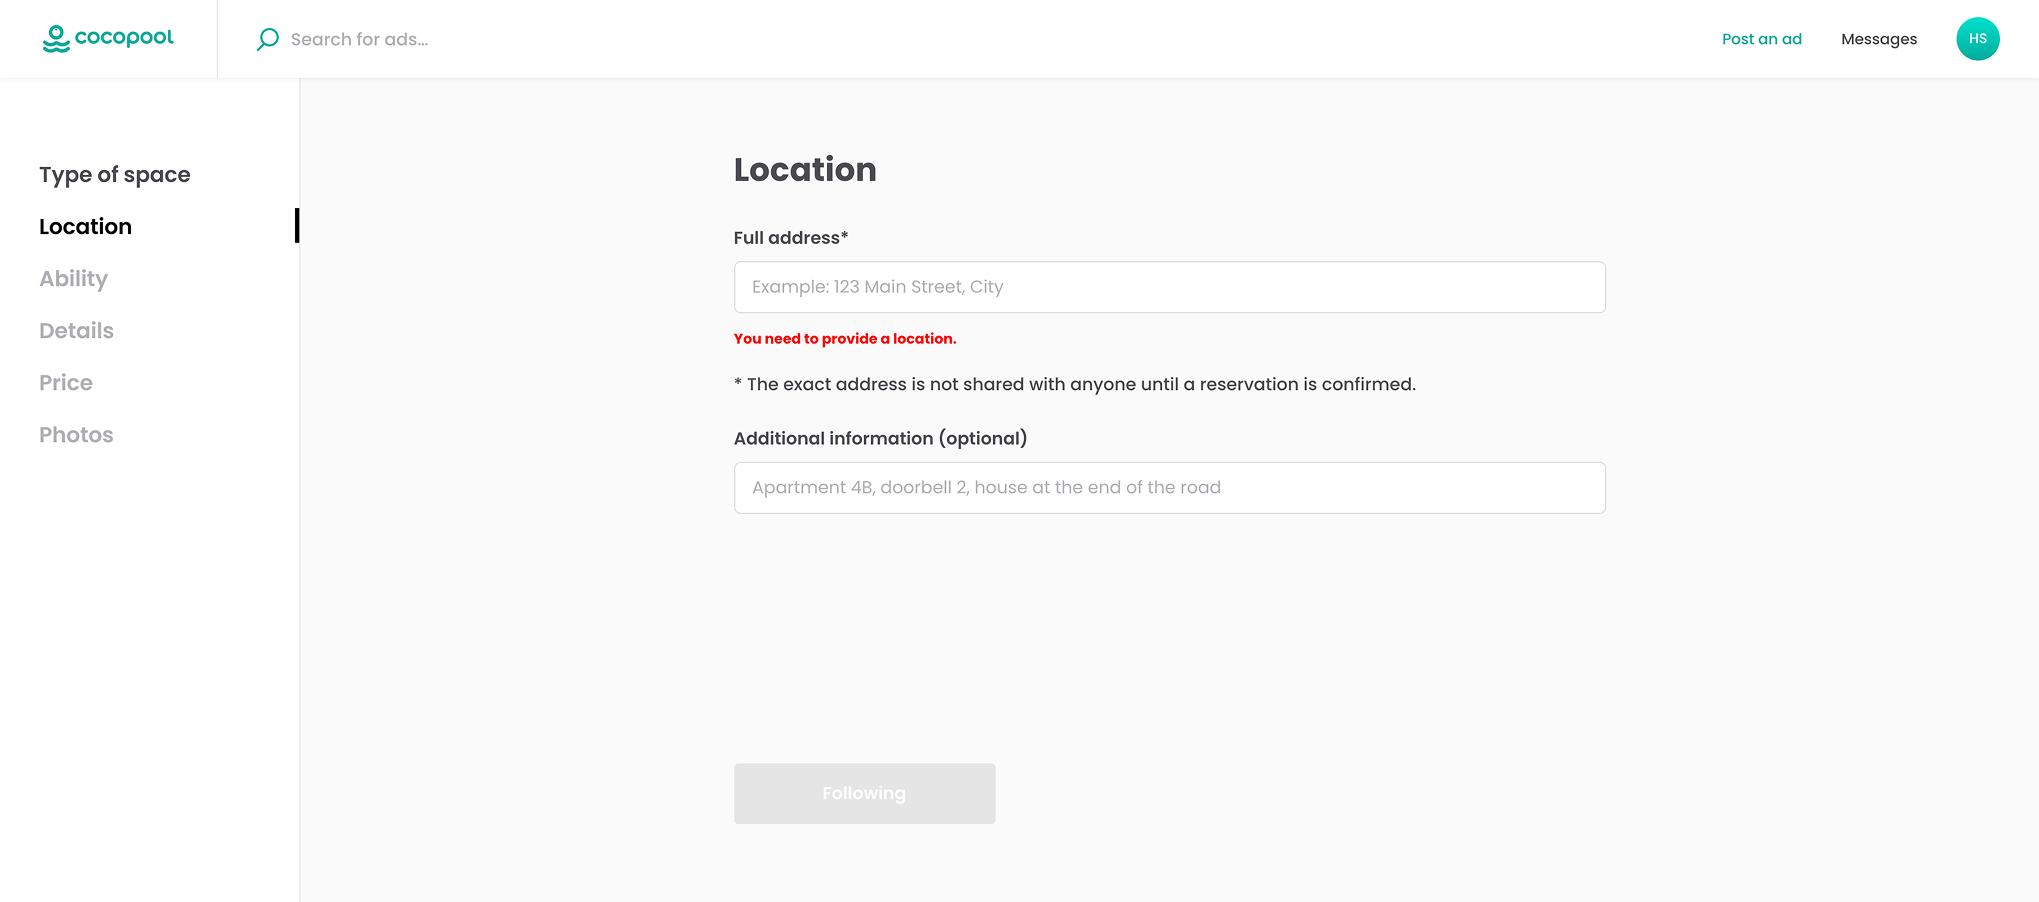Click the Location page heading
Screen dimensions: 2039x902
point(805,170)
